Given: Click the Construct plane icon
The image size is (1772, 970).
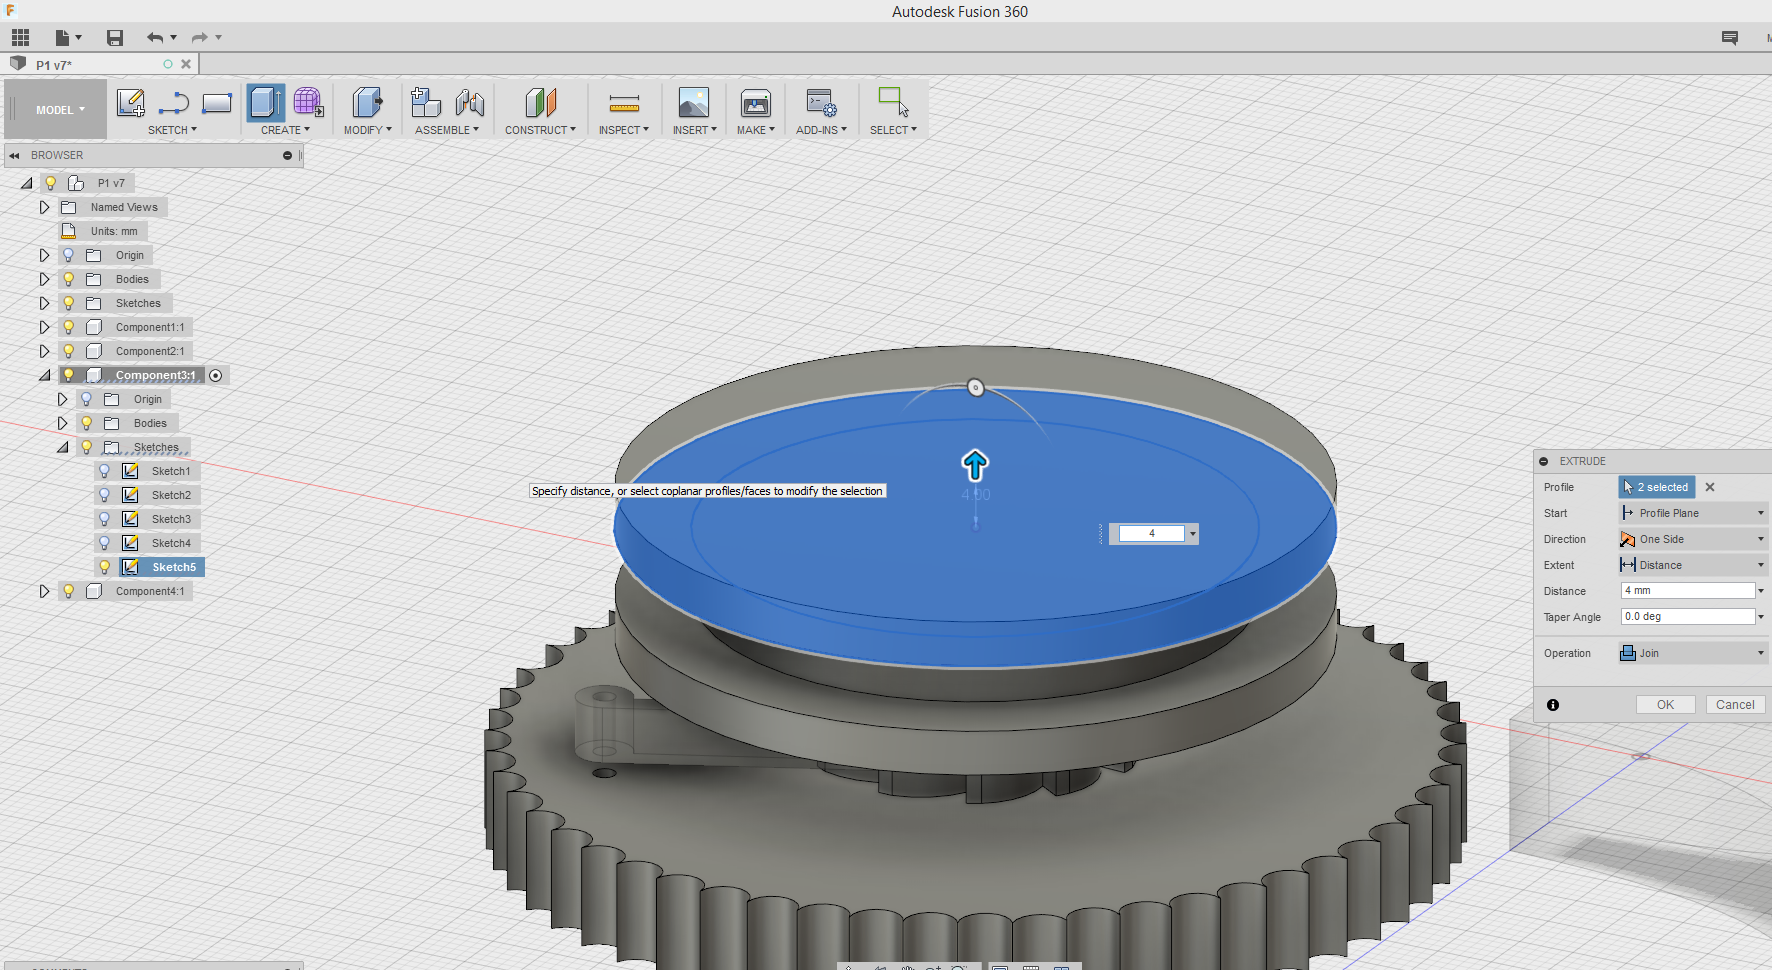Looking at the screenshot, I should 540,103.
